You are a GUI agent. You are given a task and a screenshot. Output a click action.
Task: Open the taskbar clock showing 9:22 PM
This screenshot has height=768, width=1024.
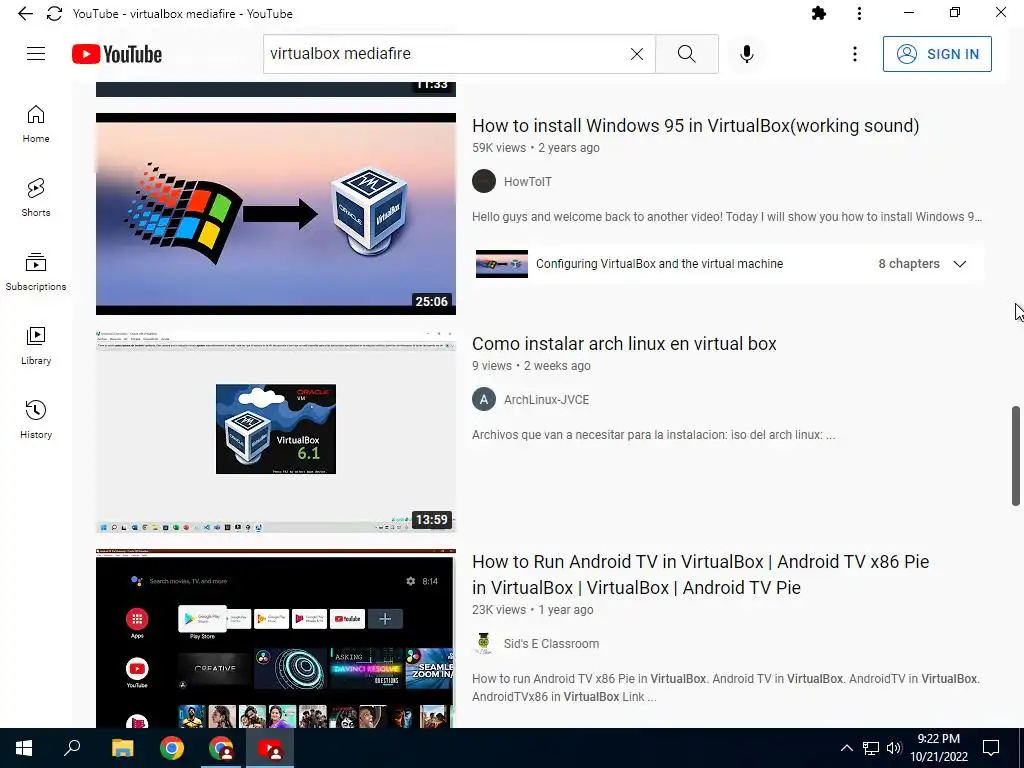tap(939, 748)
